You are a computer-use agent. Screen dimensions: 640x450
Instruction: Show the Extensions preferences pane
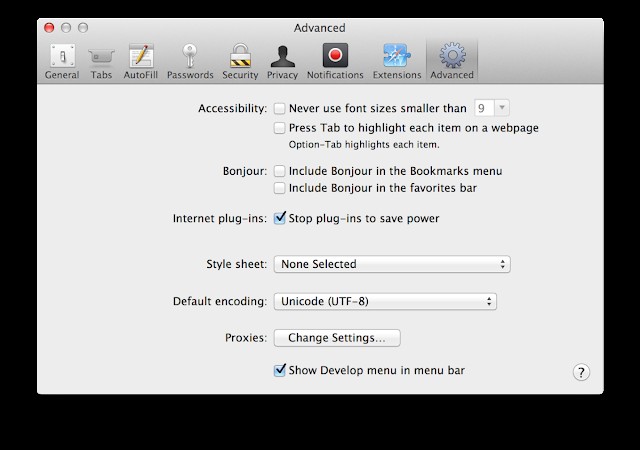tap(397, 59)
